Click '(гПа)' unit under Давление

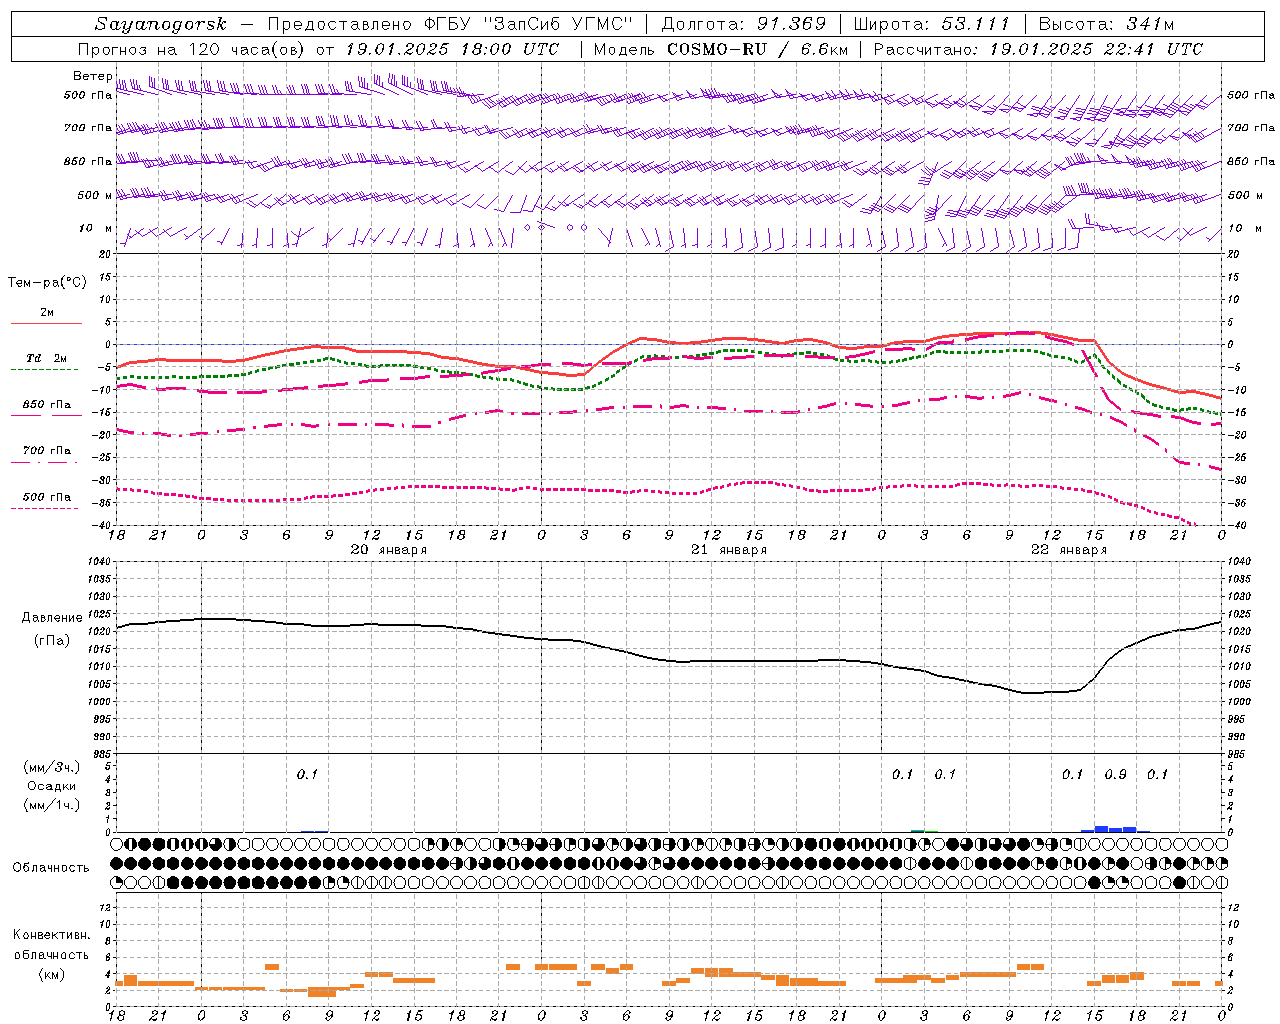pyautogui.click(x=51, y=641)
